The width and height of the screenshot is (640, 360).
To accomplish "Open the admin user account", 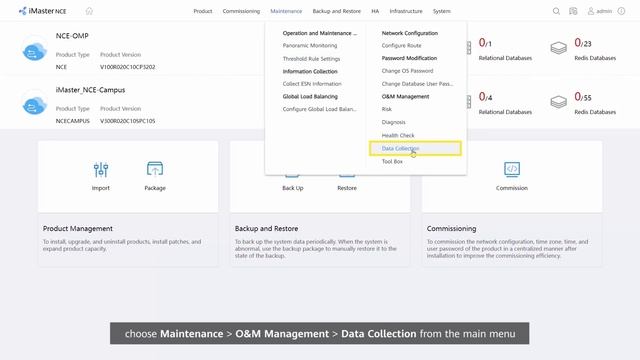I will coord(600,11).
